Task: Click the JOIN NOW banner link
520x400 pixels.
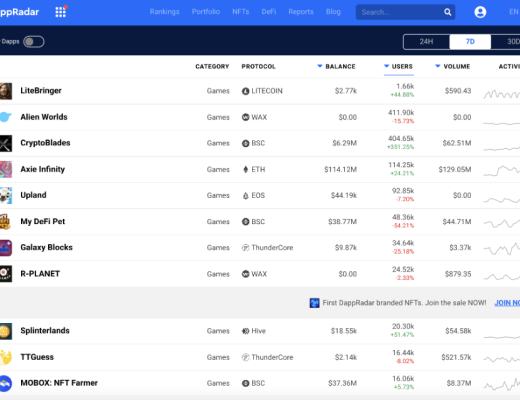Action: point(507,303)
